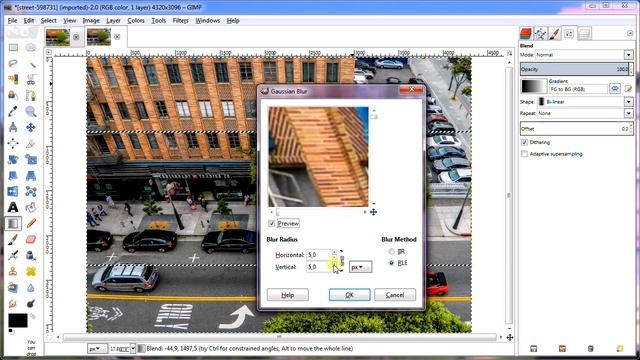
Task: Adjust the Opacity slider
Action: pos(576,69)
